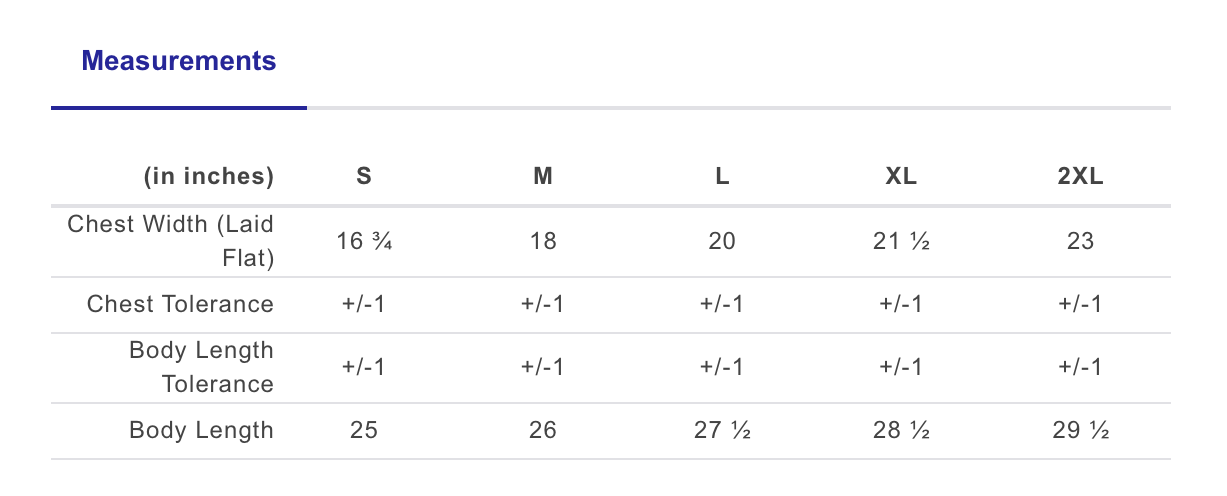The width and height of the screenshot is (1227, 496).
Task: Click the Body Length row label
Action: pyautogui.click(x=201, y=431)
